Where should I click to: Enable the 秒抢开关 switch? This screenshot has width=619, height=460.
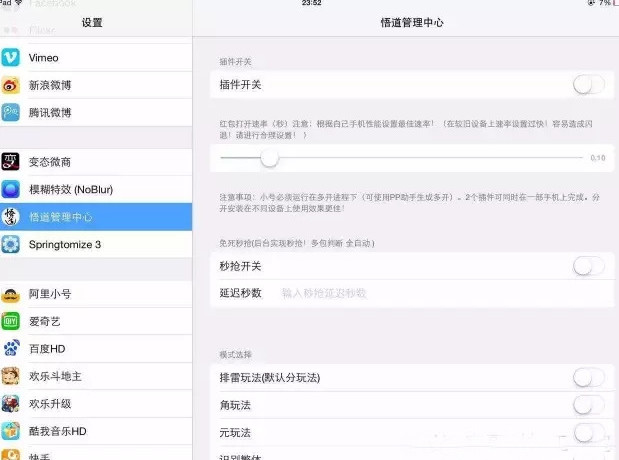589,266
